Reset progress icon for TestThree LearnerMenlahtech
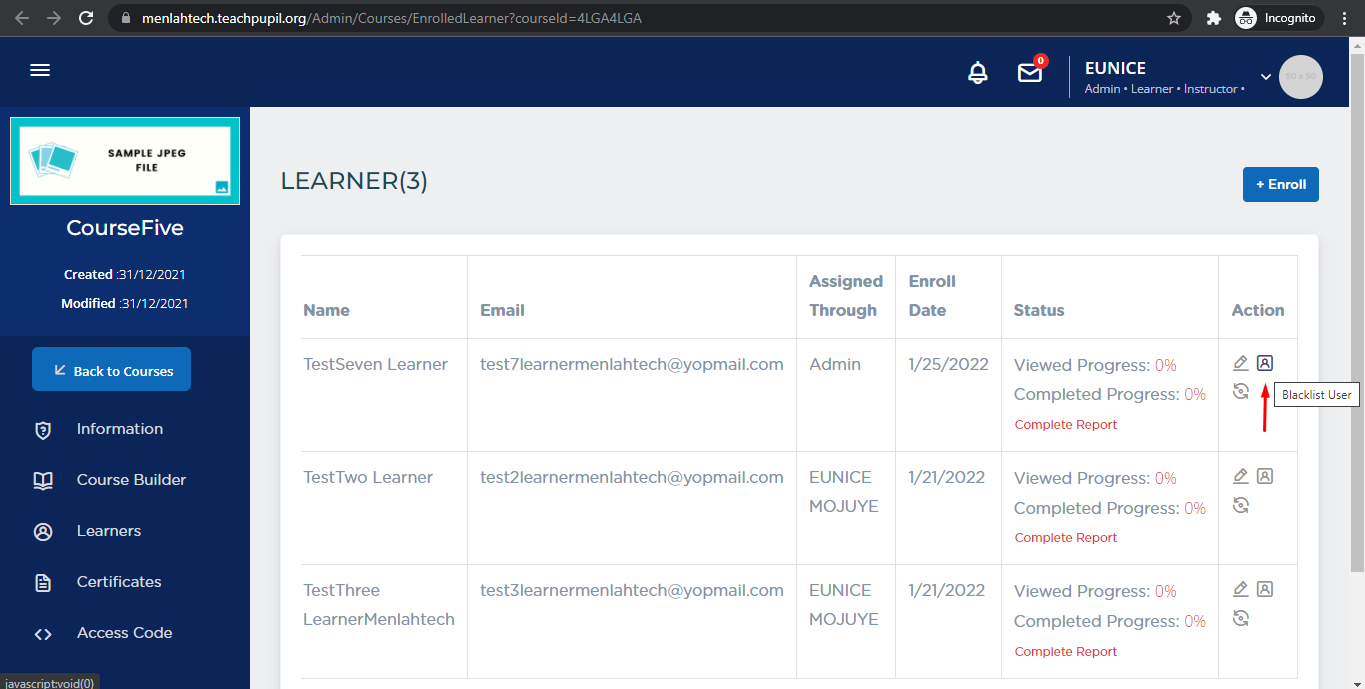1365x689 pixels. pos(1241,618)
